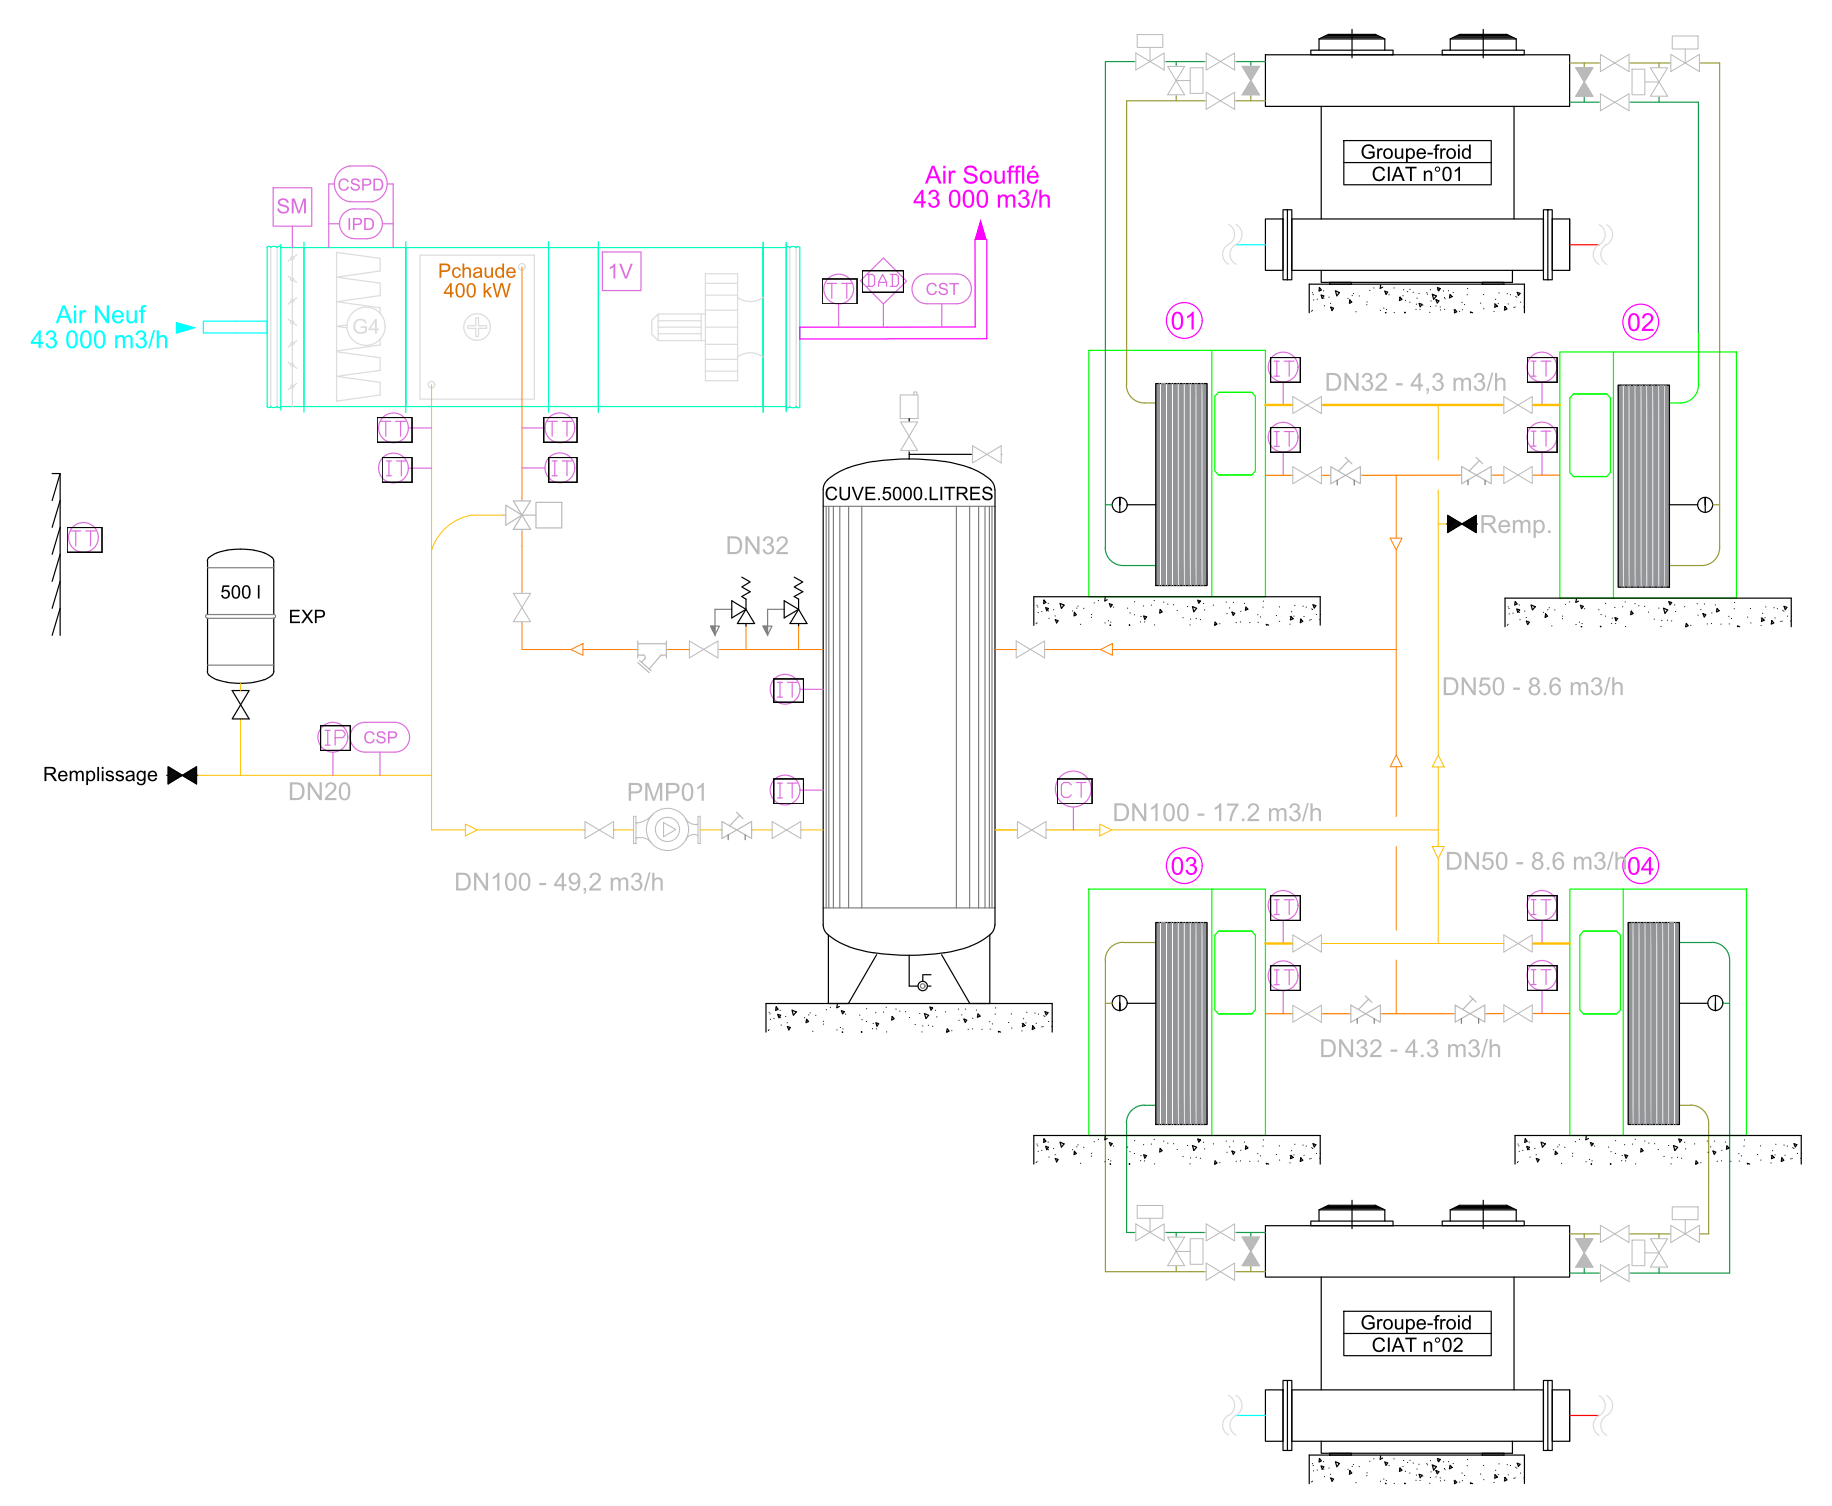The image size is (1832, 1506).
Task: Click the standalone DN32 label above strainer
Action: click(757, 546)
